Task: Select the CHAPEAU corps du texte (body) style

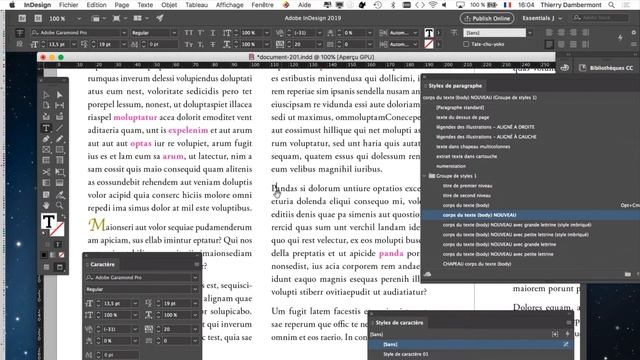Action: pos(477,264)
